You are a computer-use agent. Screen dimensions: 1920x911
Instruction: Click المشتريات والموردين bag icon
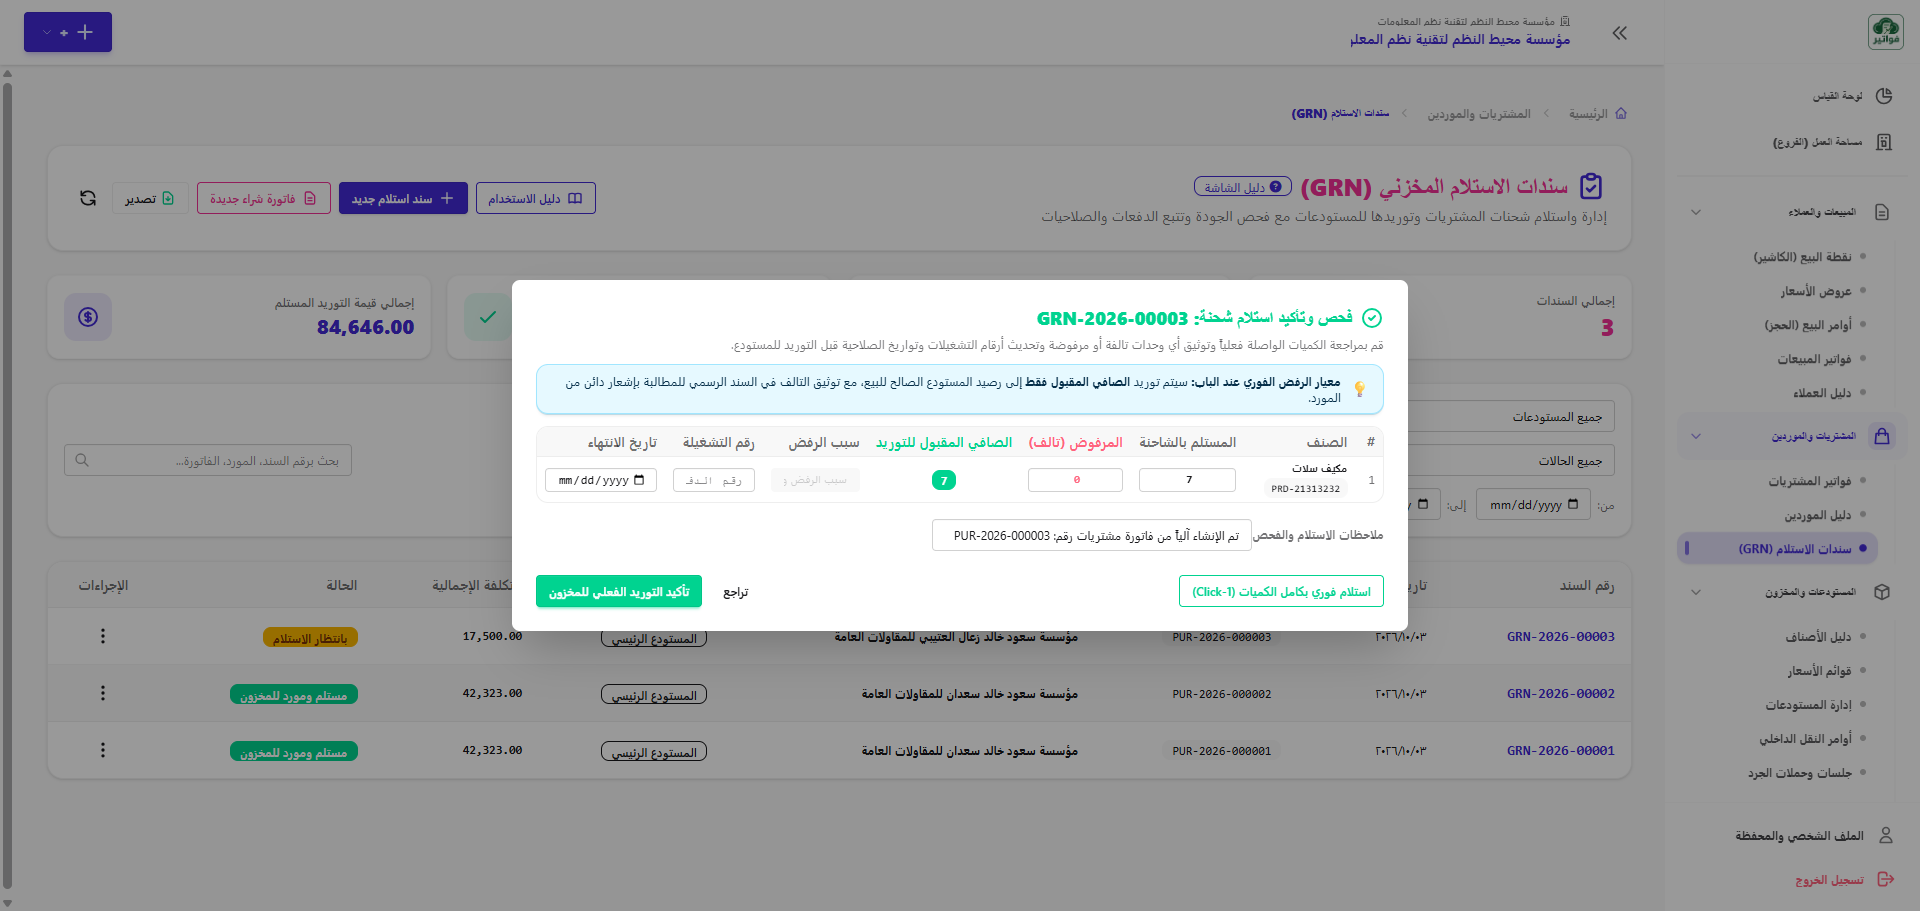point(1882,436)
